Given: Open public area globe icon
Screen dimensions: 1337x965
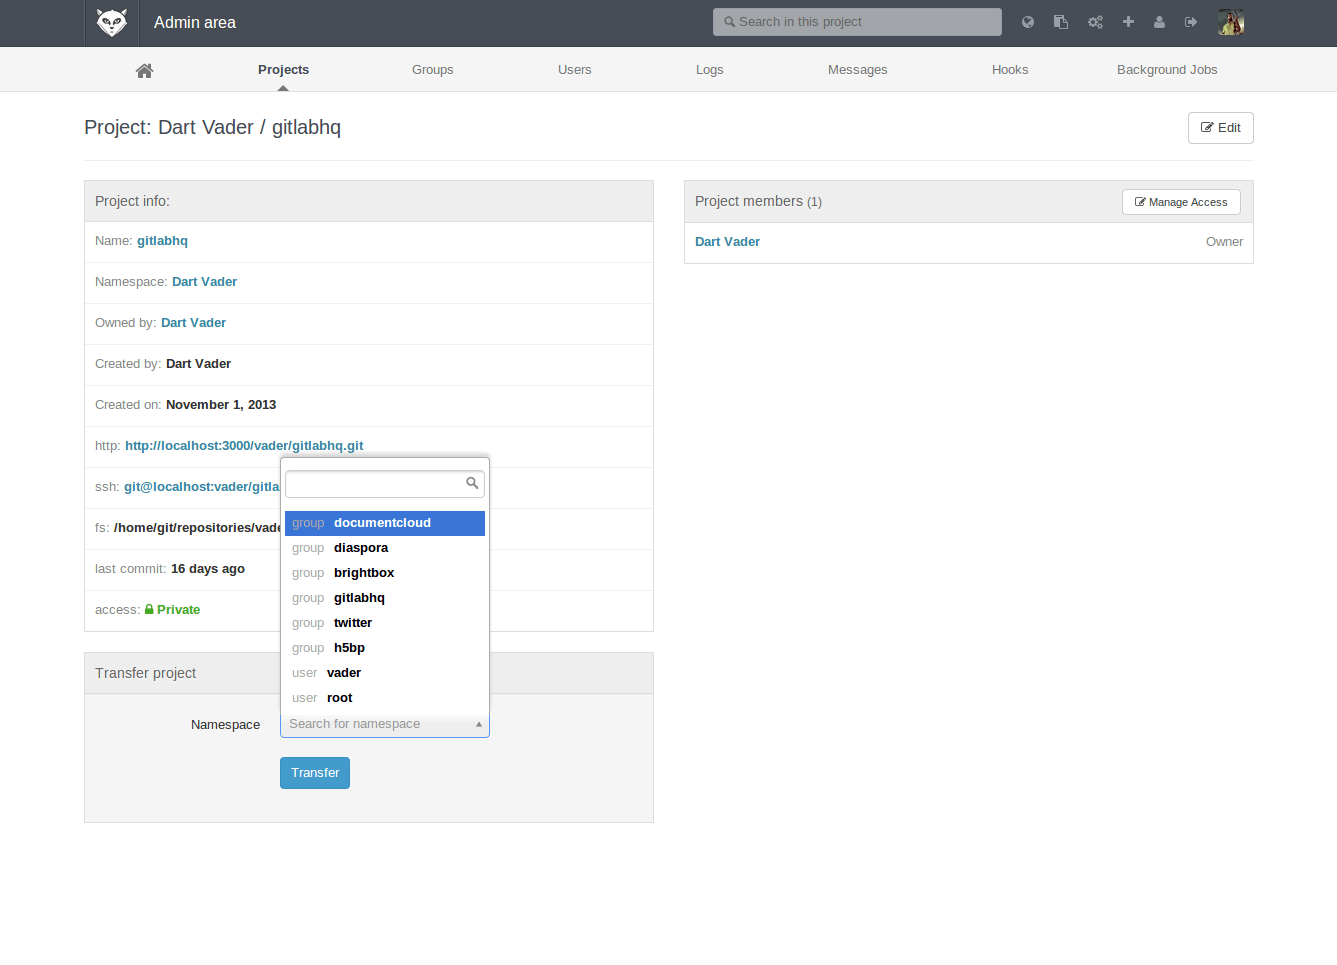Looking at the screenshot, I should 1027,22.
